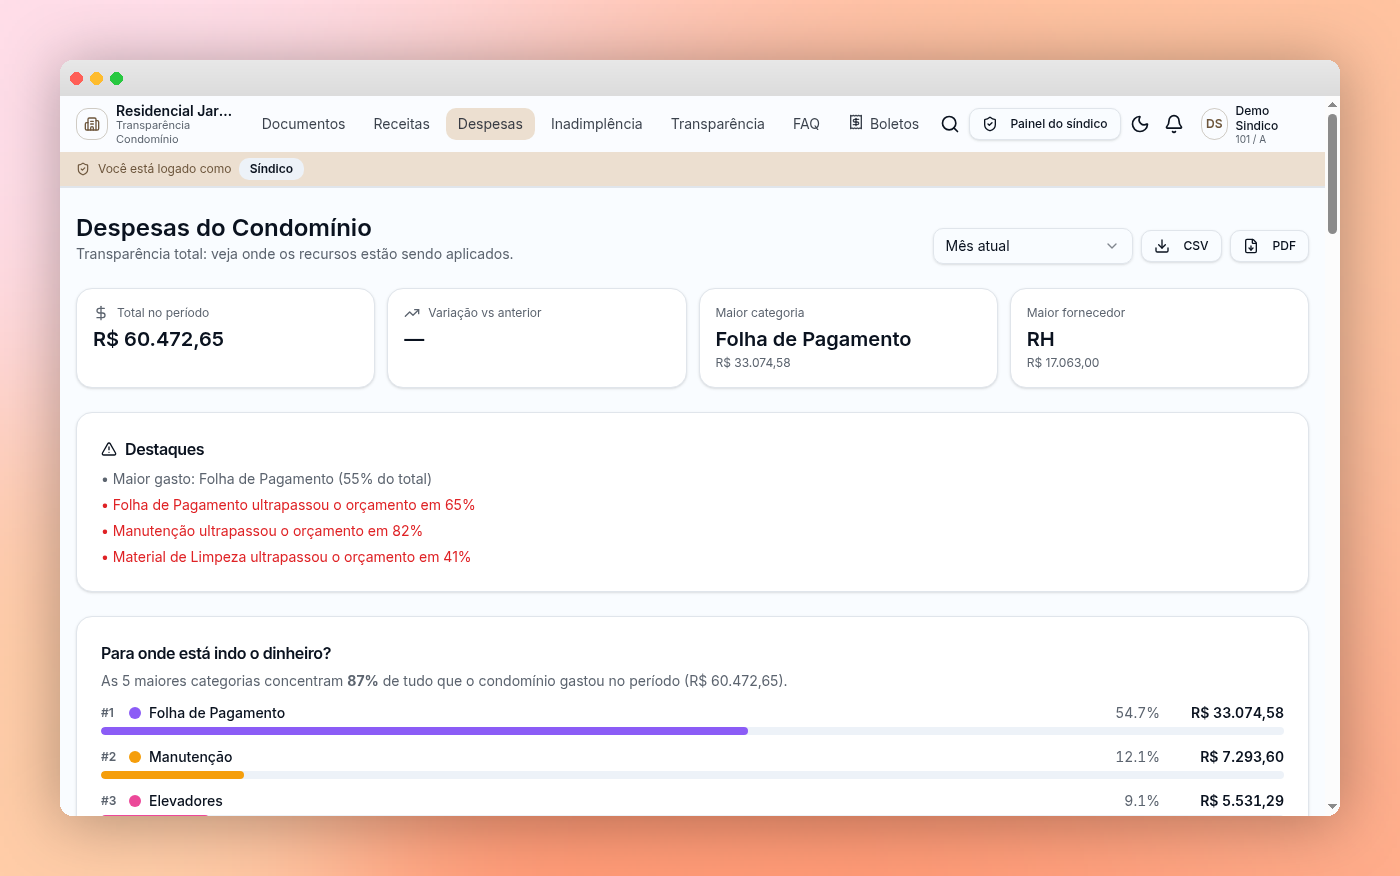Click the vertical scrollbar thumb
The width and height of the screenshot is (1400, 876).
coord(1332,174)
